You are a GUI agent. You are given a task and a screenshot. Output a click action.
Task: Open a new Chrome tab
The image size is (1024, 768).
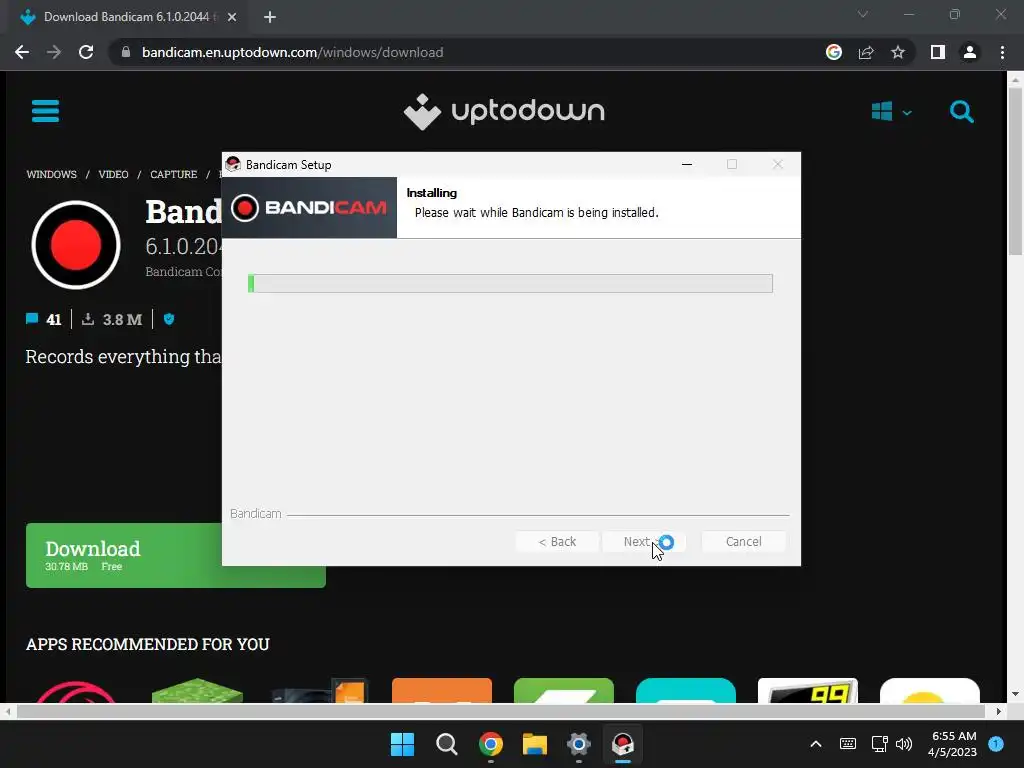pyautogui.click(x=270, y=17)
